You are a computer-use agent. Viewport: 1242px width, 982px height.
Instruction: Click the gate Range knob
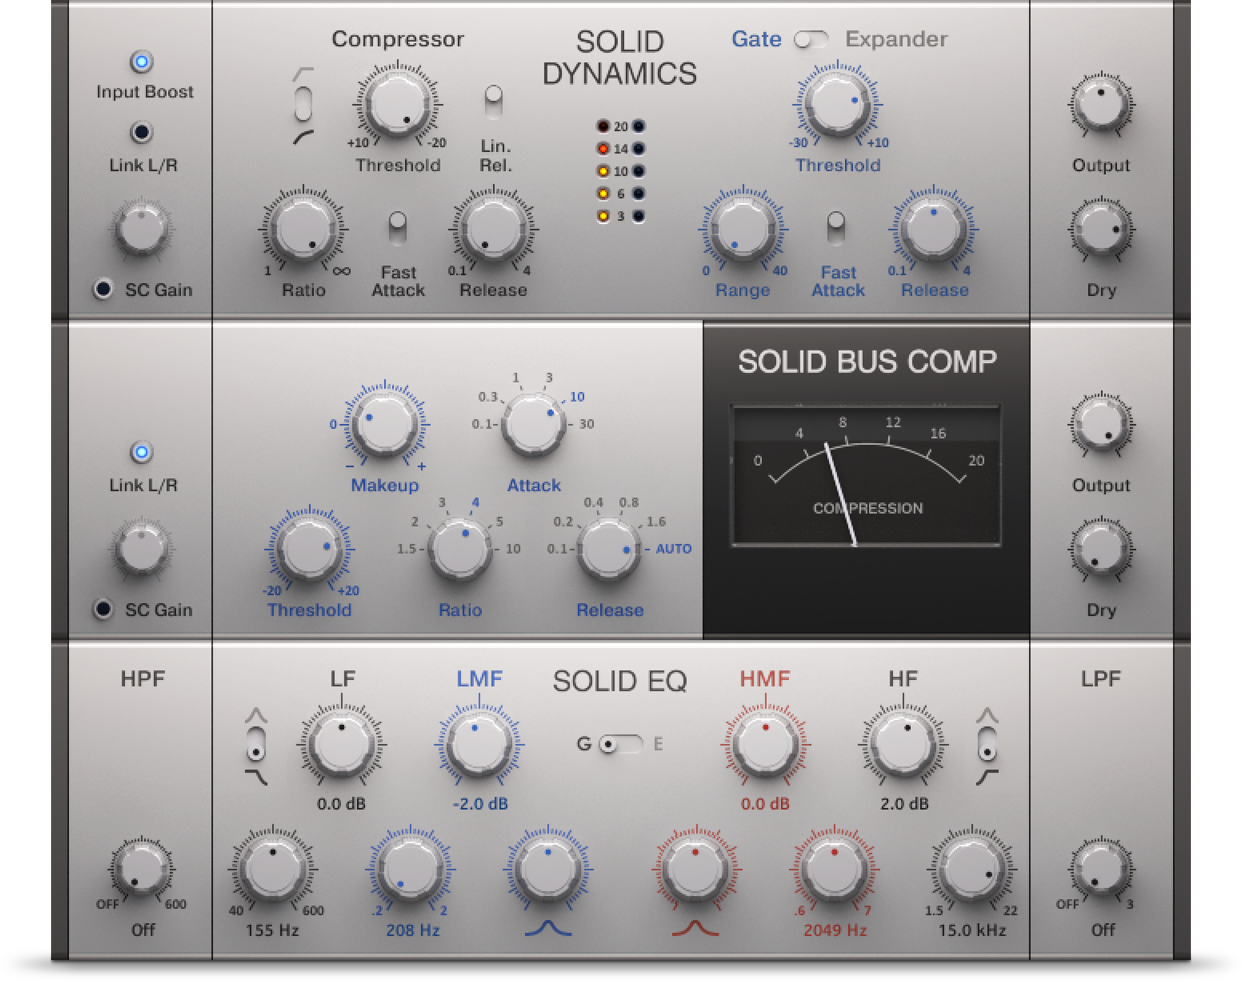pyautogui.click(x=743, y=228)
